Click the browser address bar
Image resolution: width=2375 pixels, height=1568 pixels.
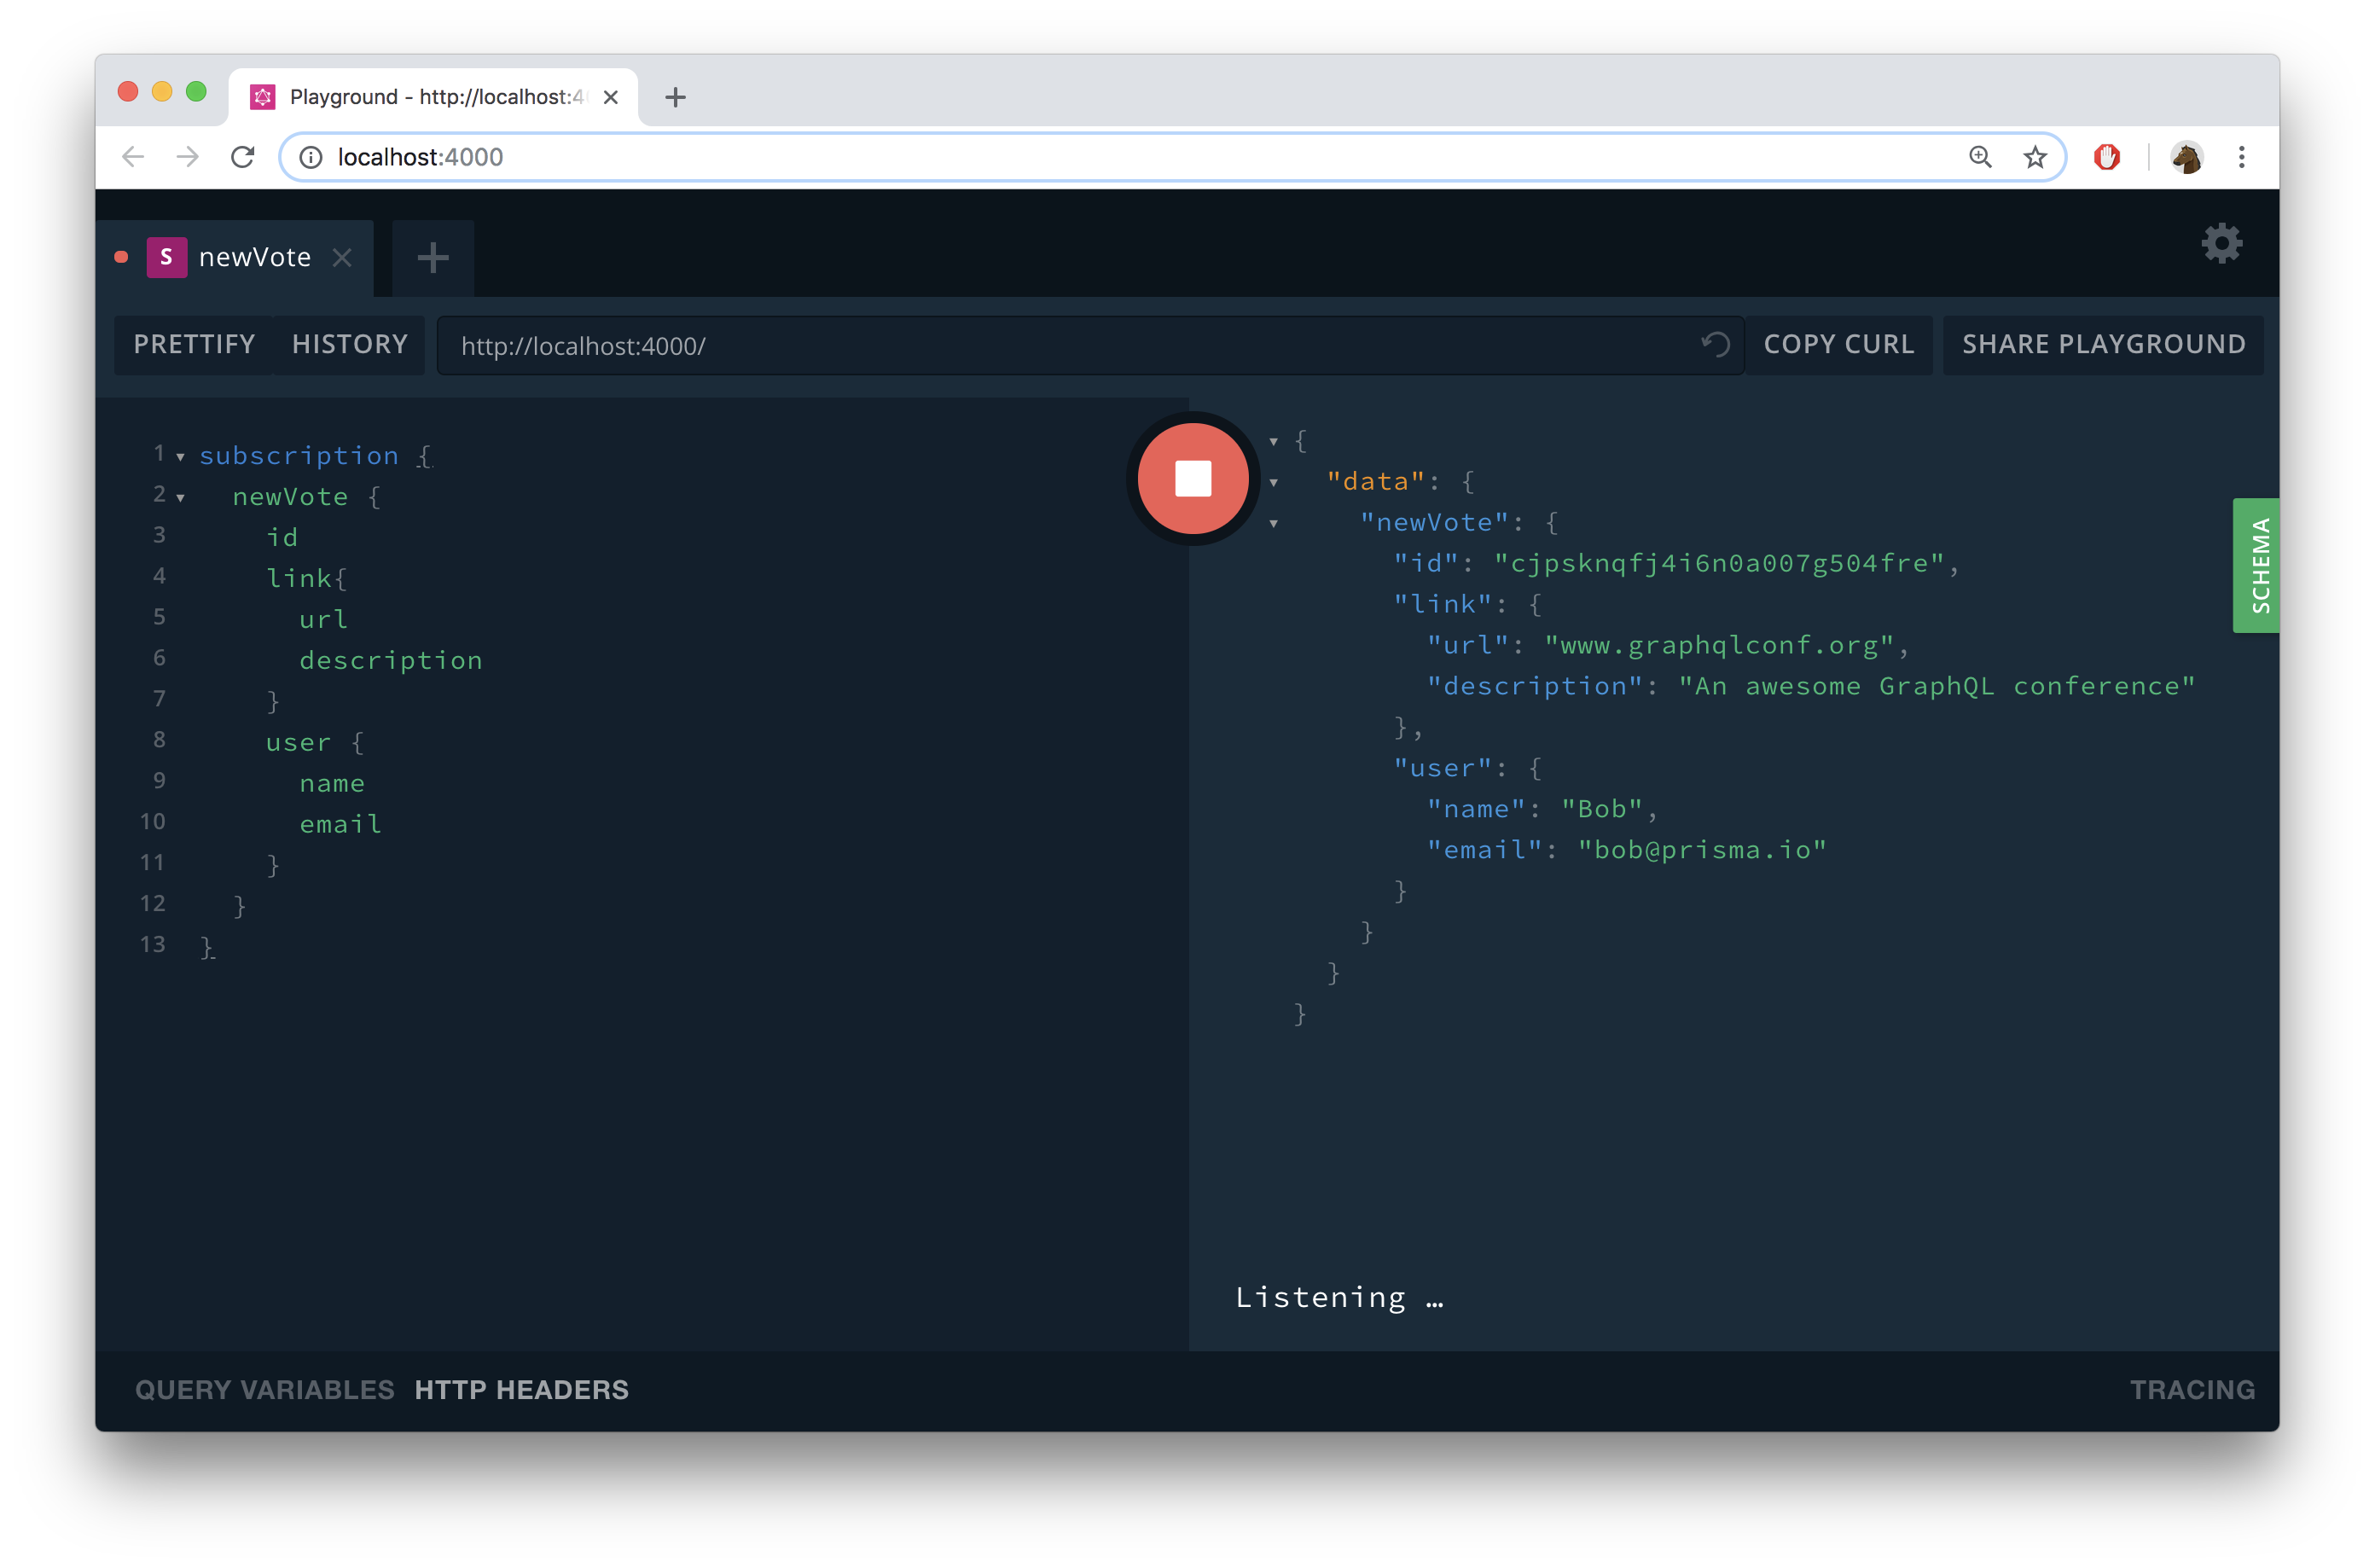pos(1172,157)
